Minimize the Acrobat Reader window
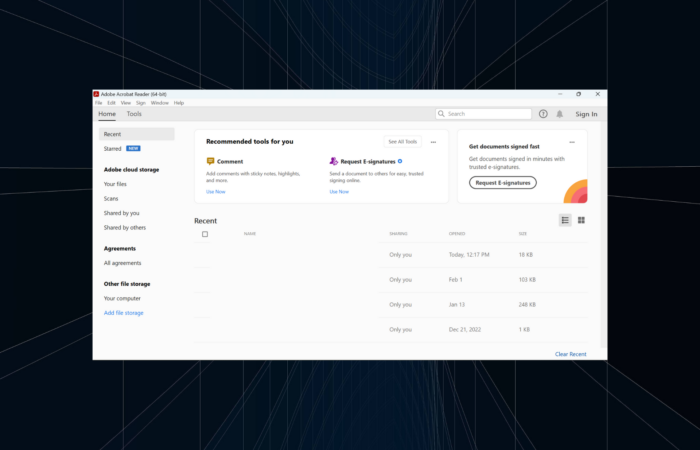The height and width of the screenshot is (450, 700). point(560,94)
